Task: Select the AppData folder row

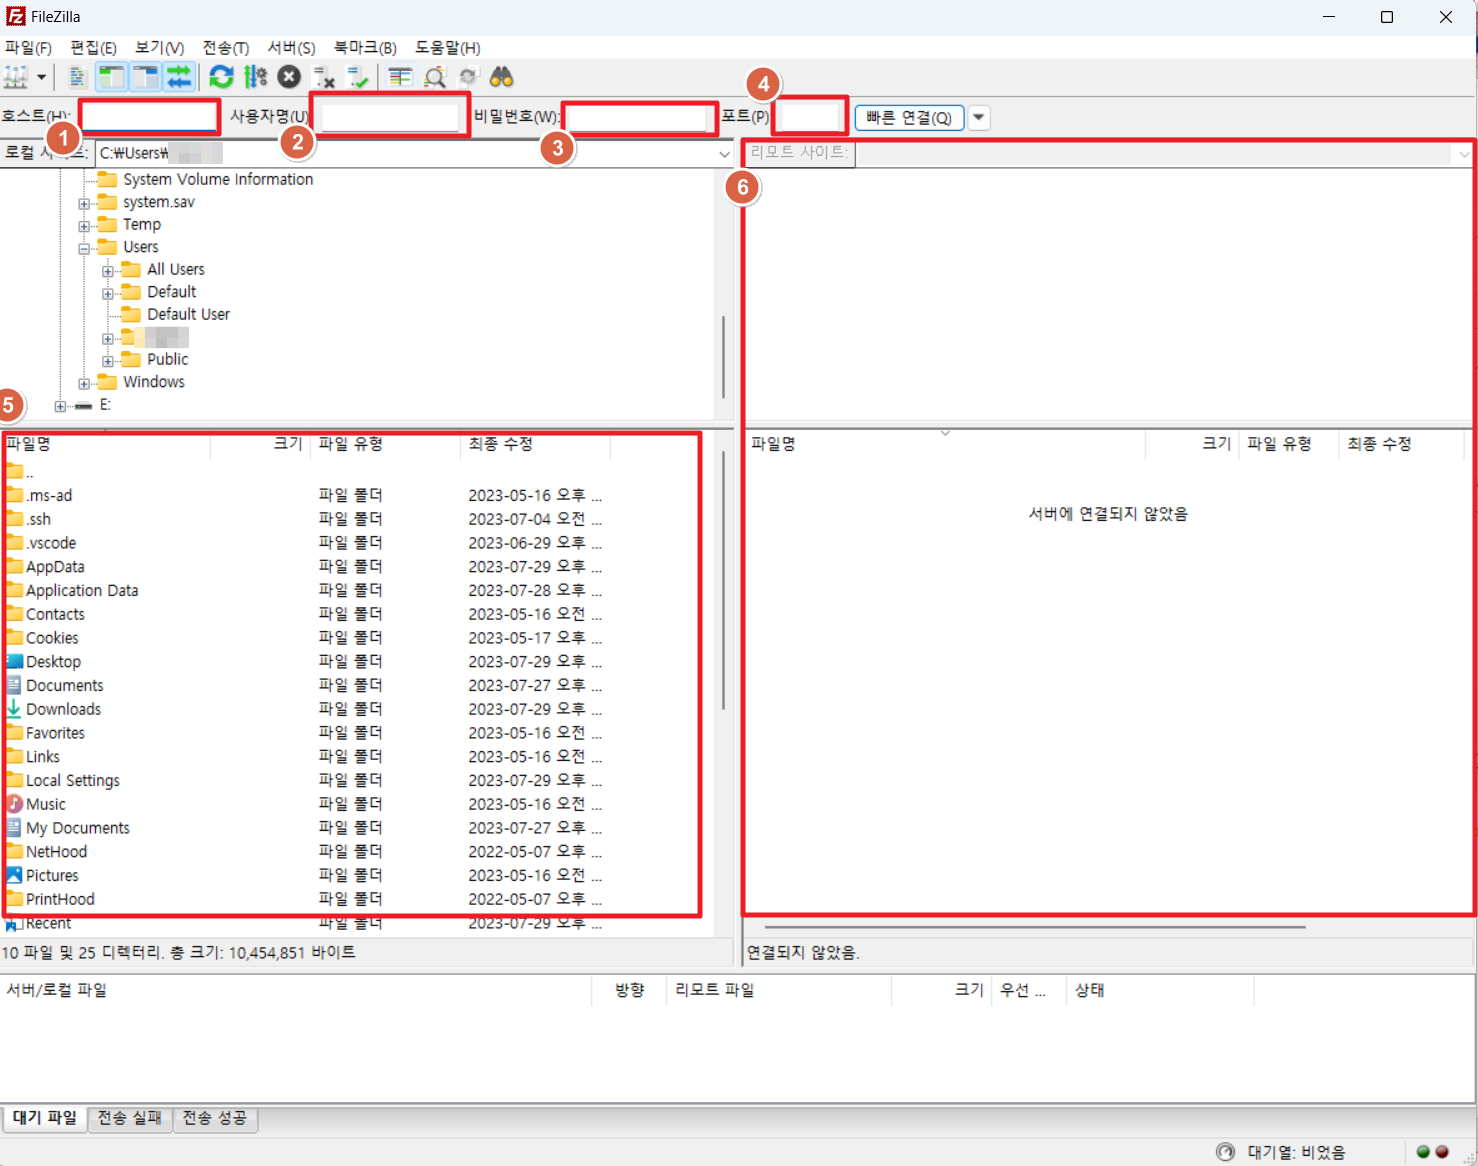Action: [x=355, y=567]
